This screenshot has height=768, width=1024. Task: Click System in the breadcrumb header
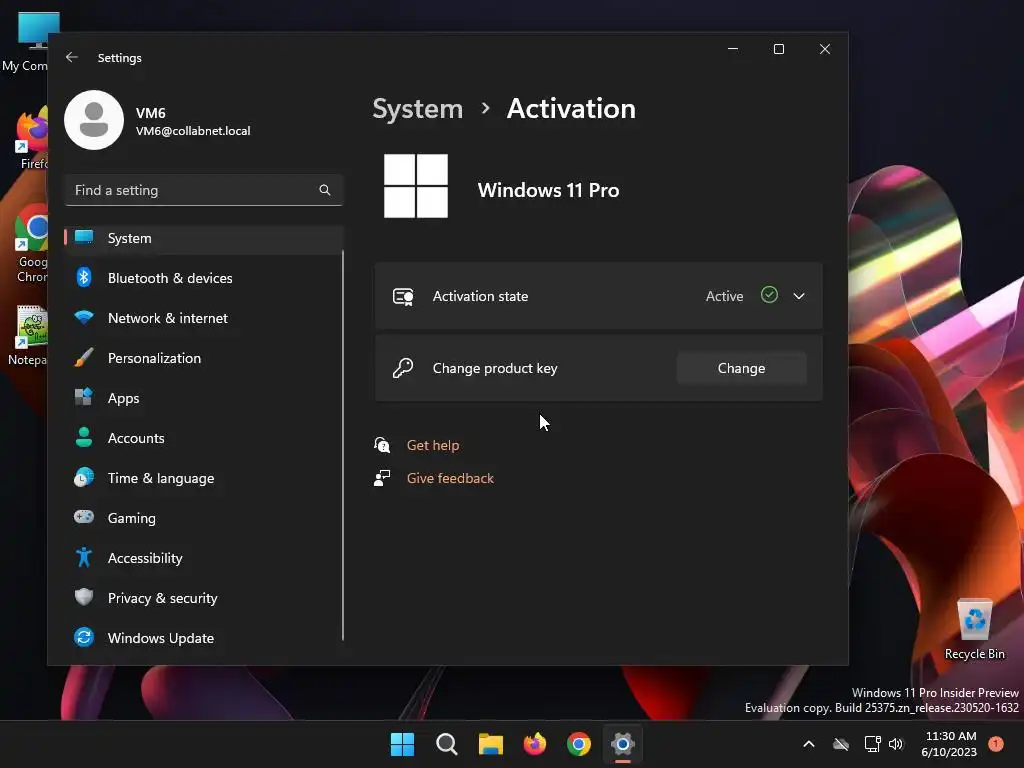(x=417, y=108)
